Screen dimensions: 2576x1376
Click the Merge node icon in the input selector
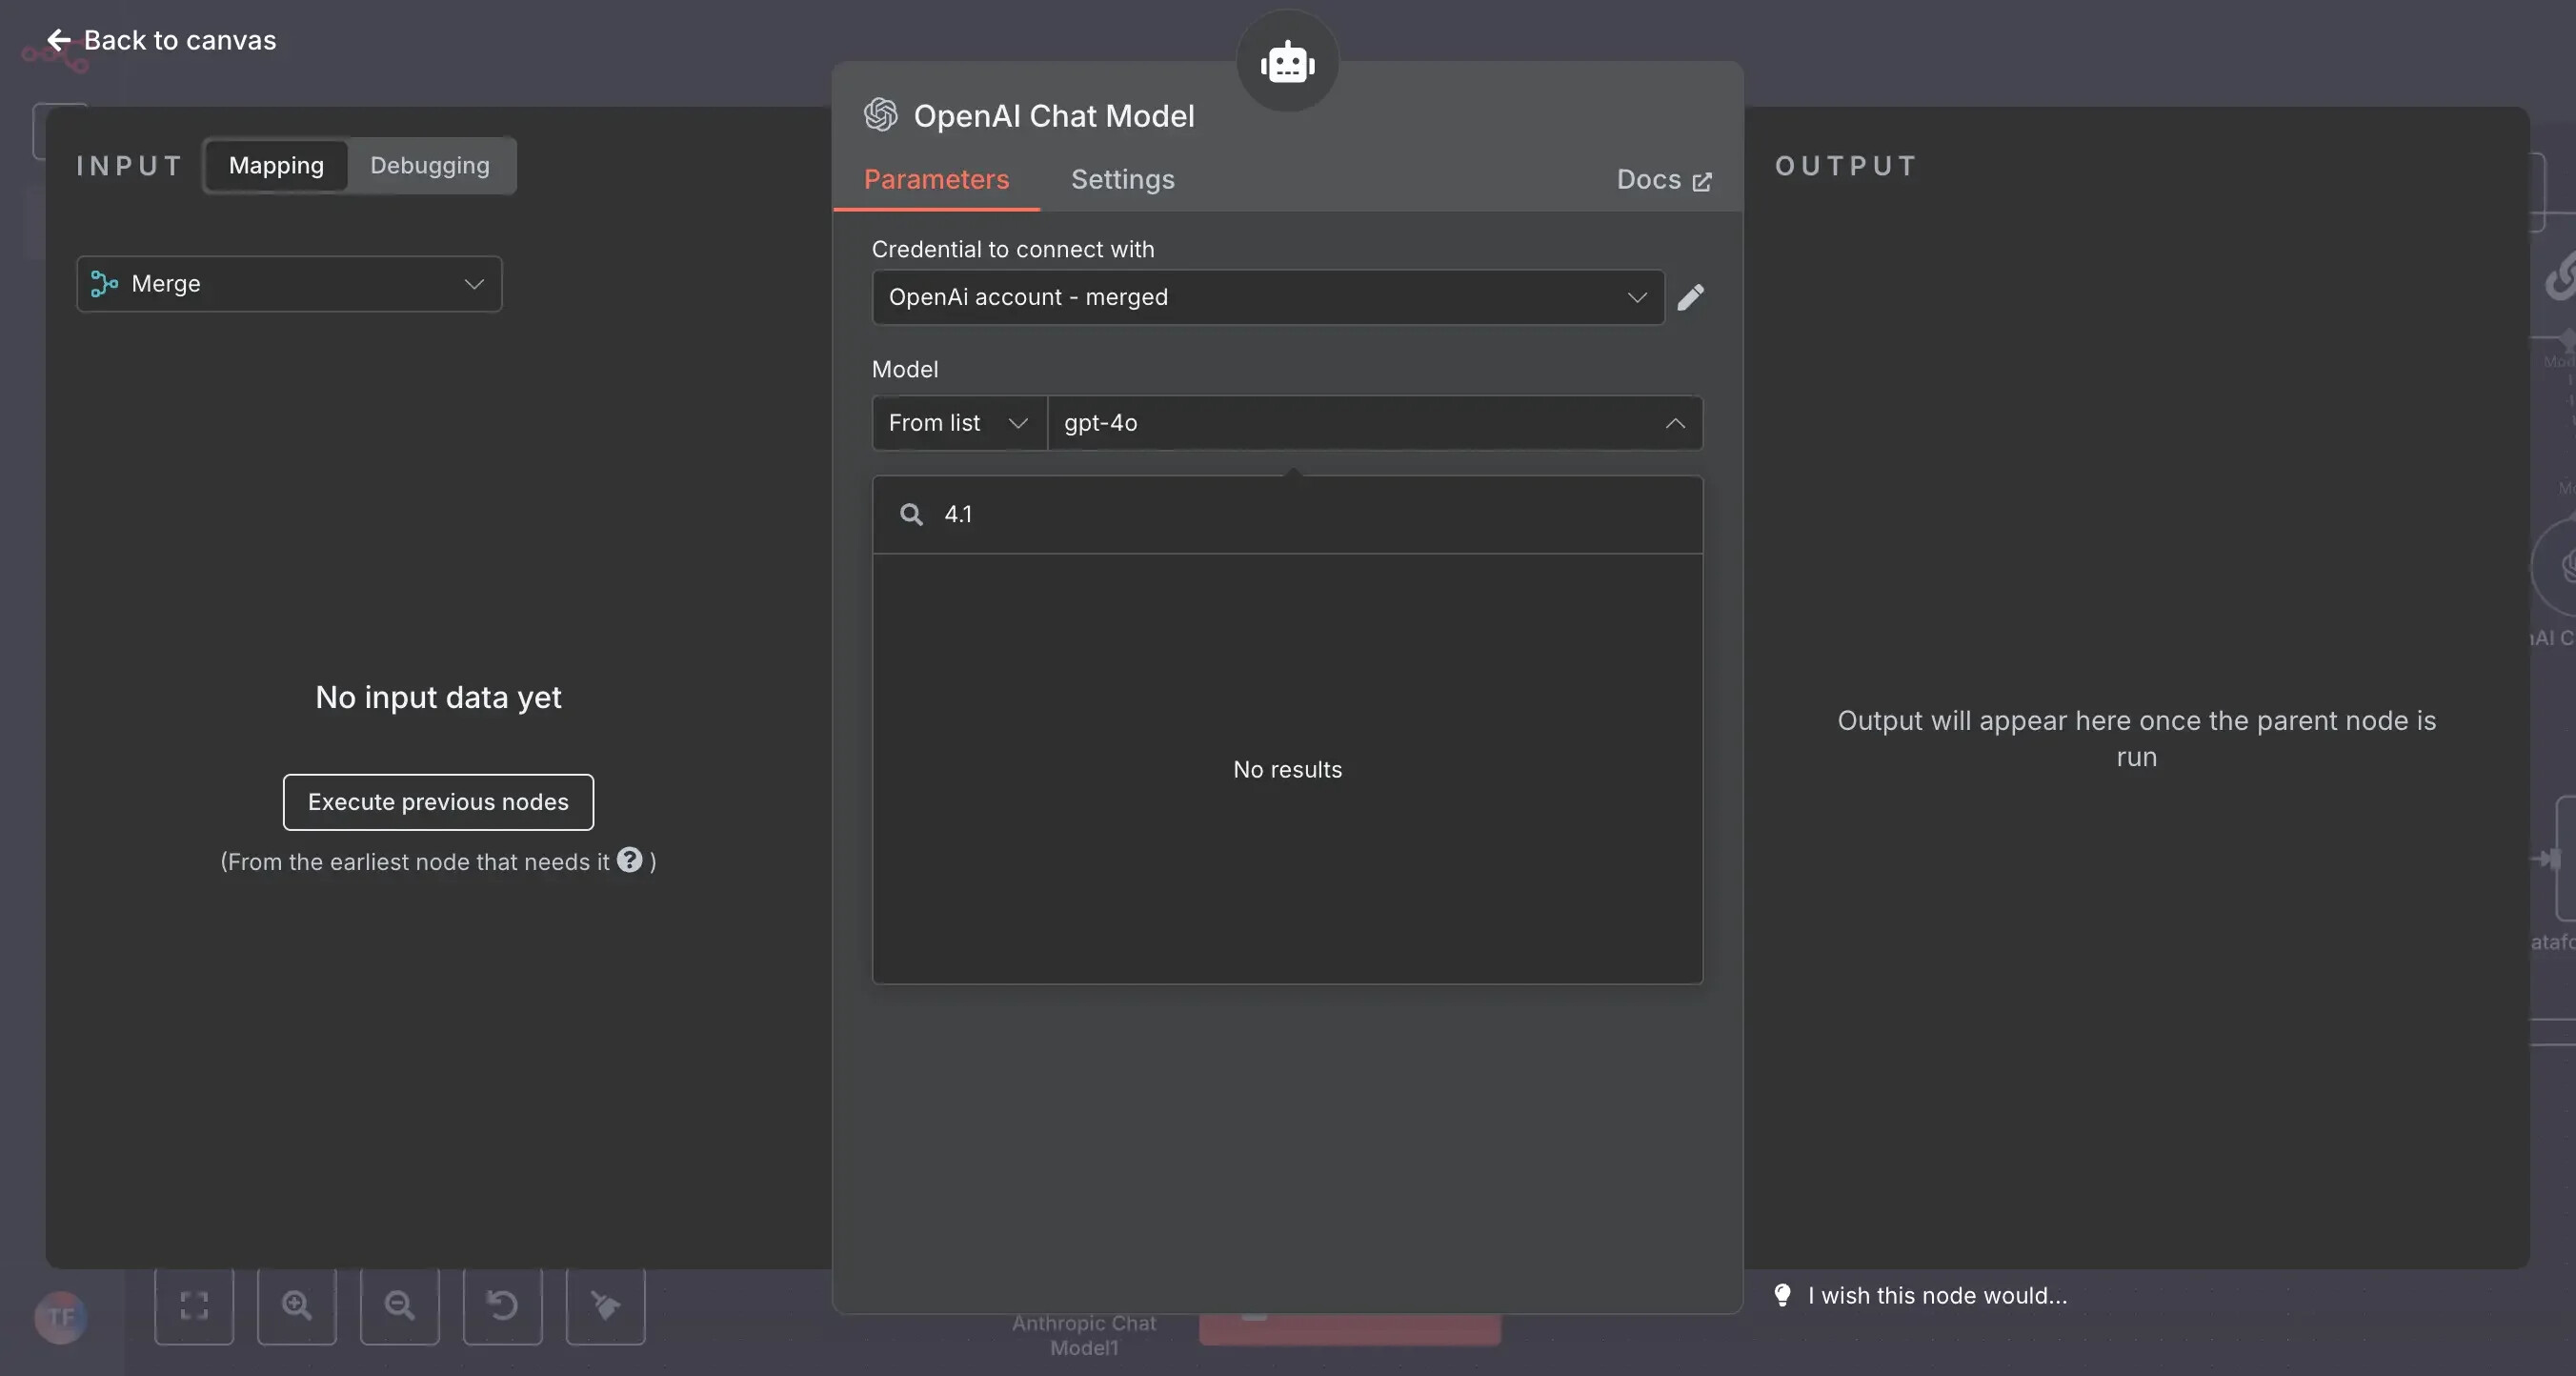click(x=104, y=284)
